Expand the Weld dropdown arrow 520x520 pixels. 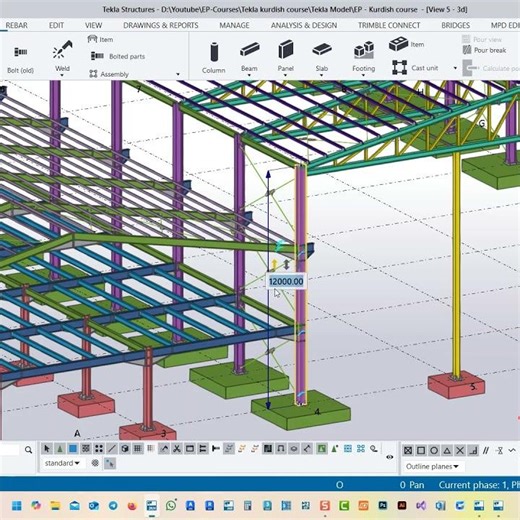click(x=62, y=76)
